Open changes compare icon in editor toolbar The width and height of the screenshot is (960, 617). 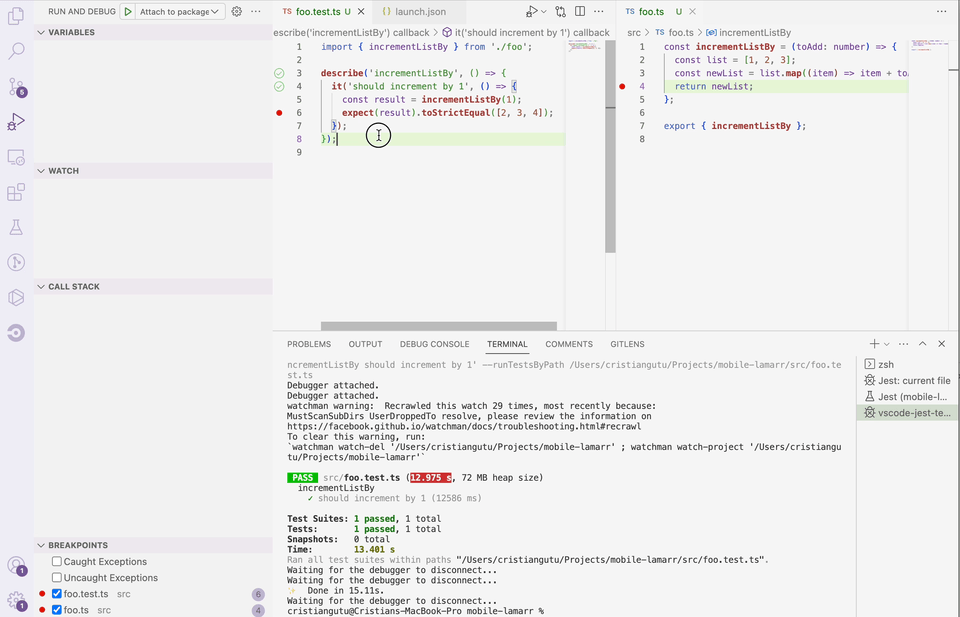(x=560, y=12)
